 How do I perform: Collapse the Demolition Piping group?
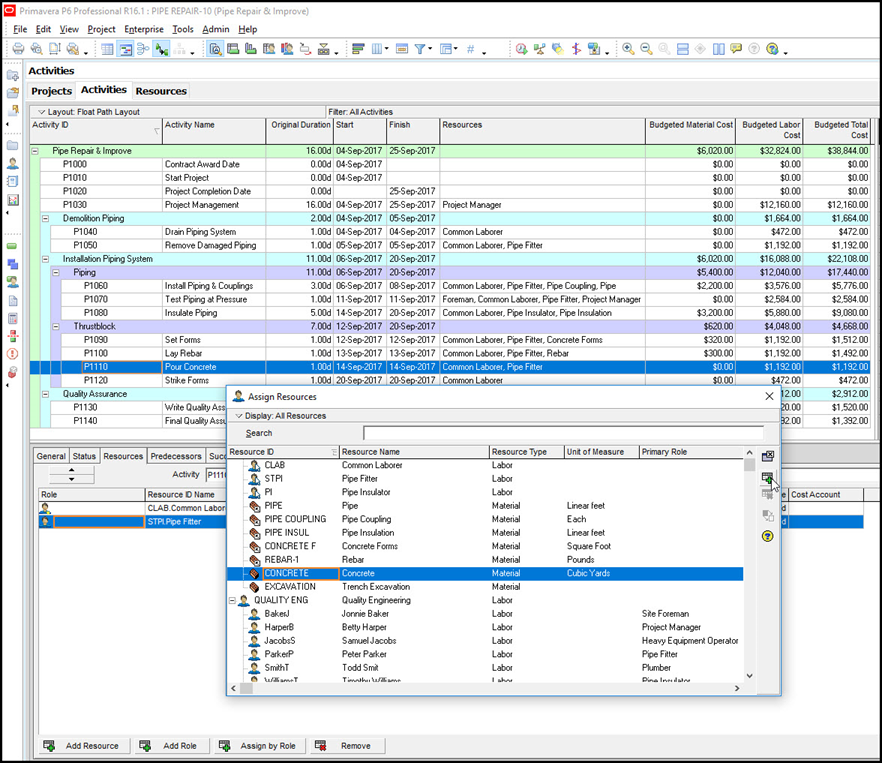tap(46, 218)
